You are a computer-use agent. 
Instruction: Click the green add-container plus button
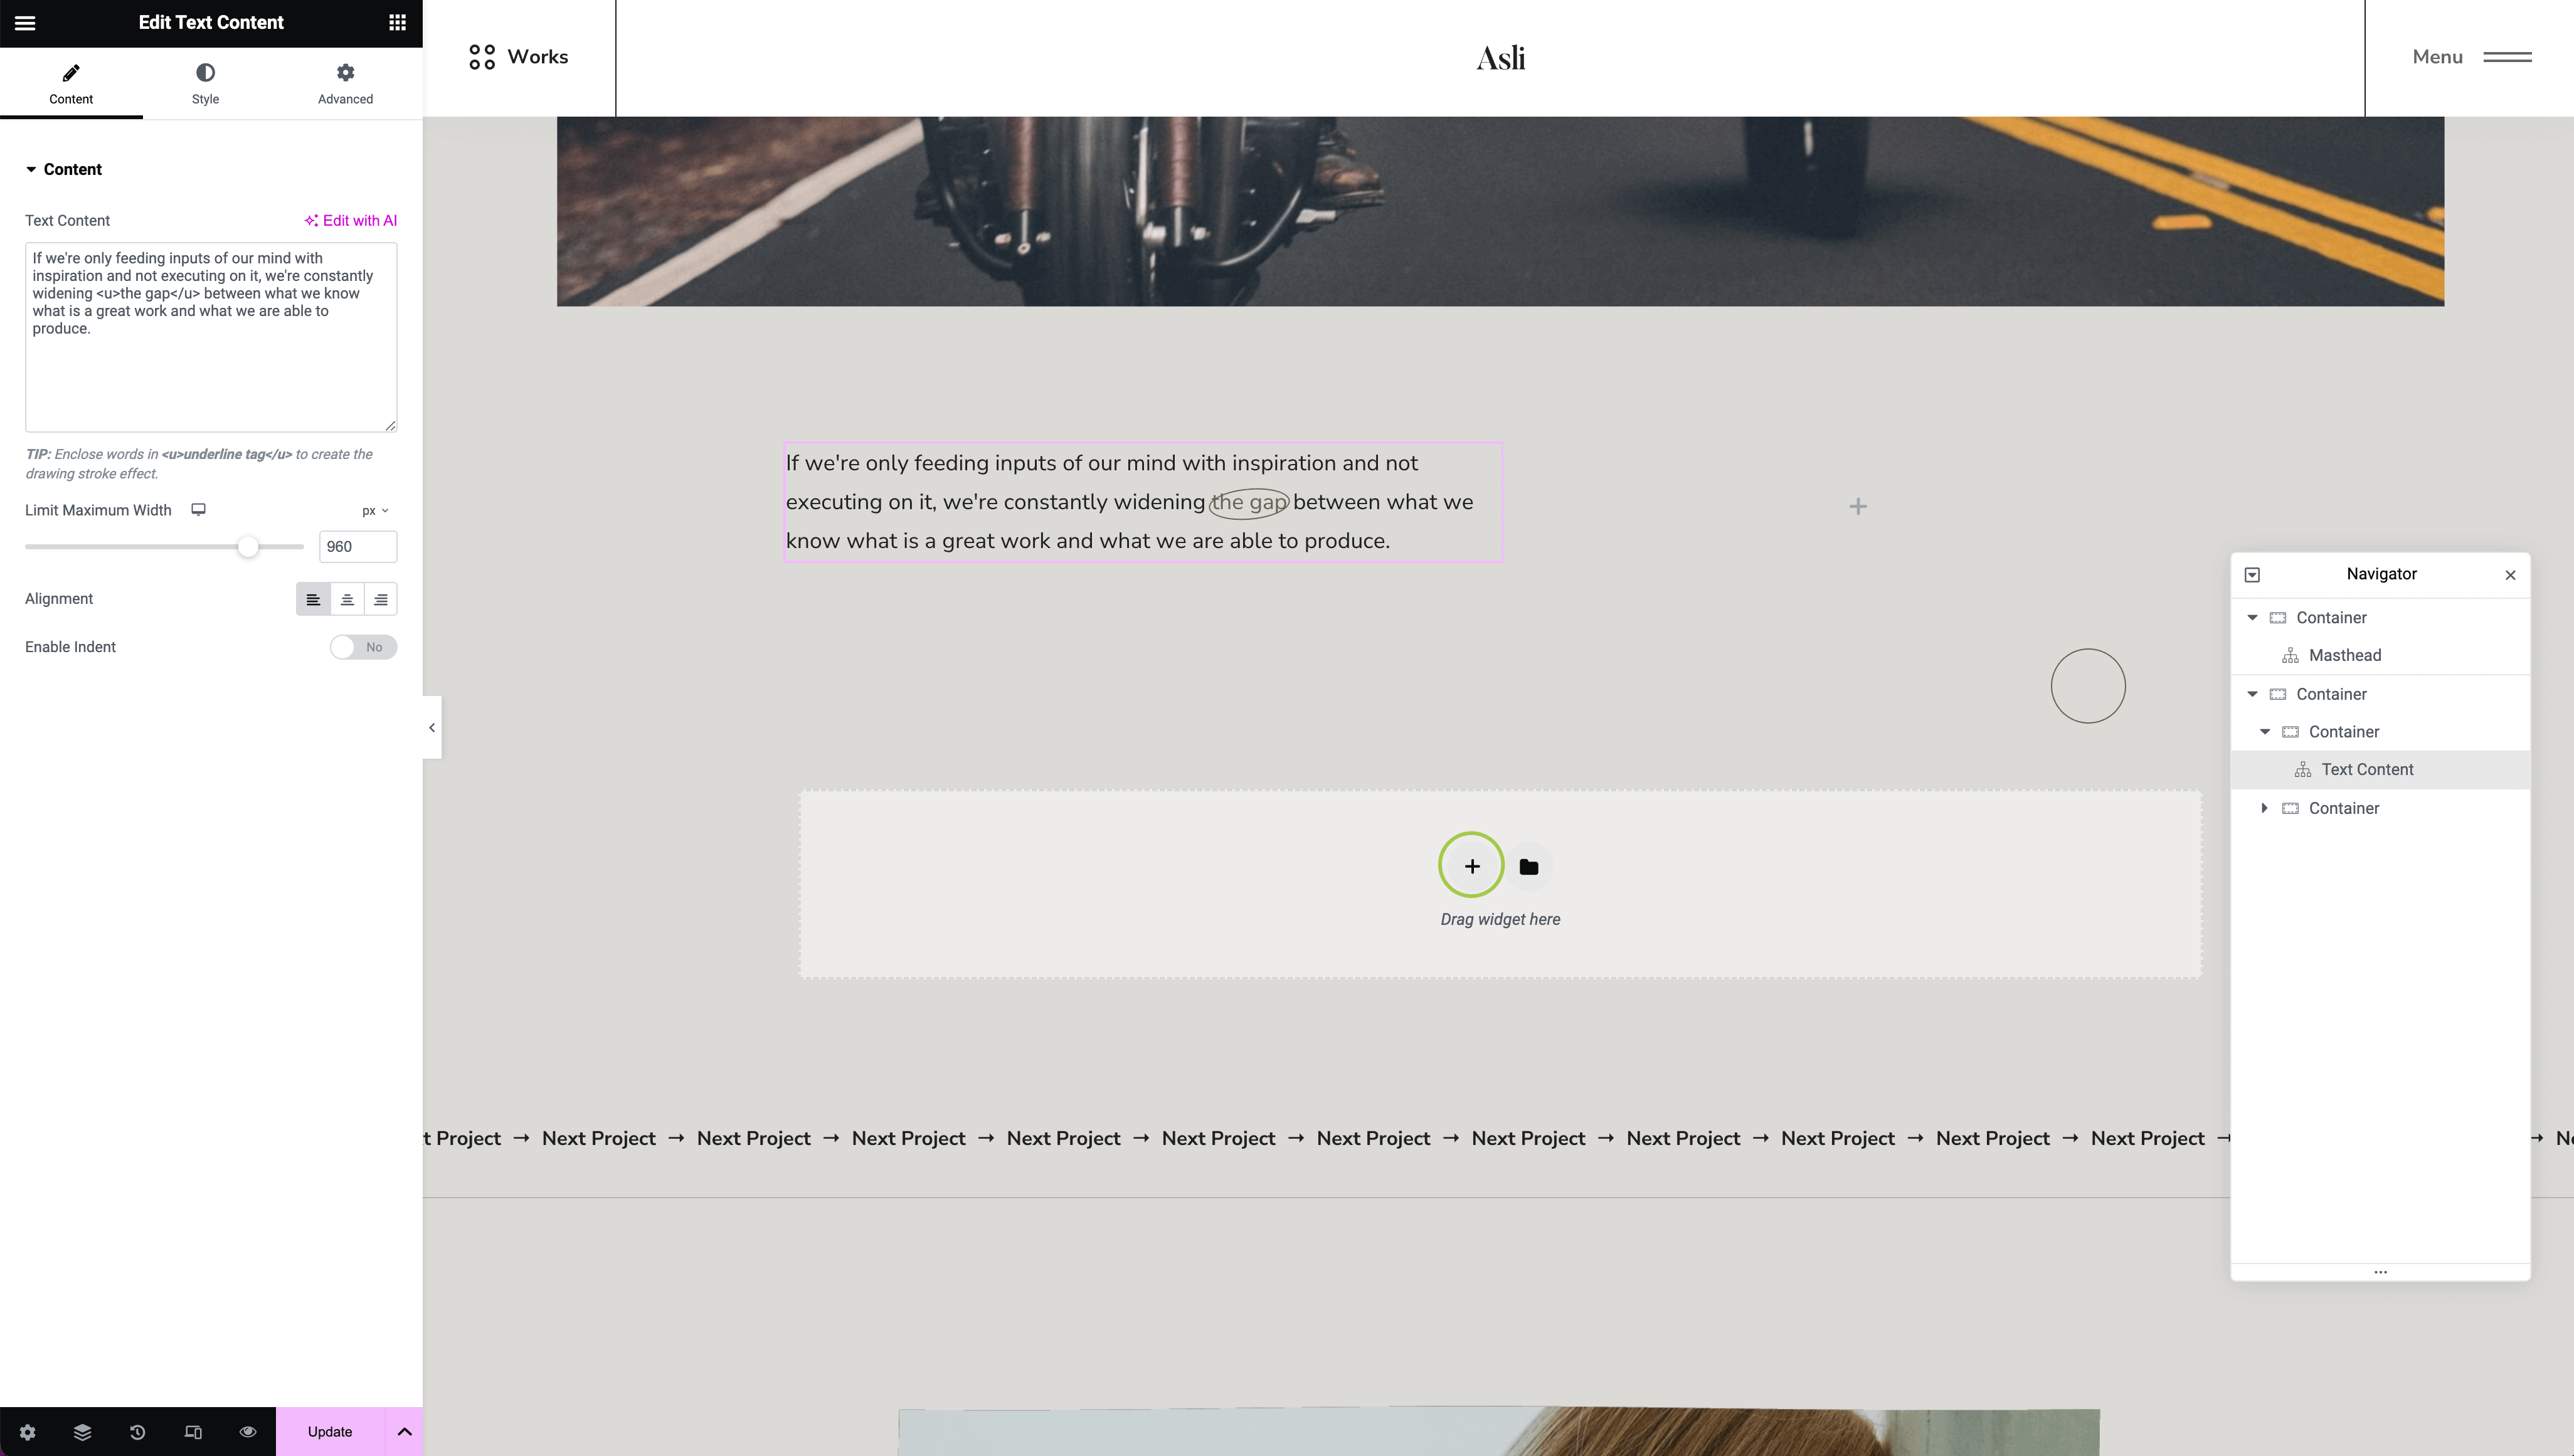point(1471,866)
